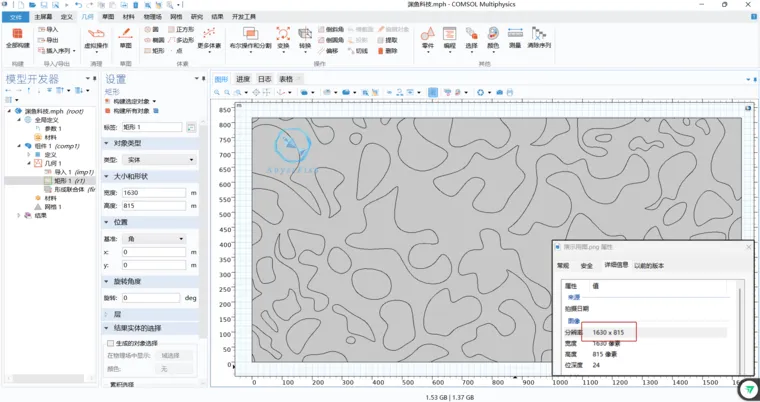Click the camera snapshot icon in graphics toolbar
Viewport: 760px width, 402px height.
500,92
